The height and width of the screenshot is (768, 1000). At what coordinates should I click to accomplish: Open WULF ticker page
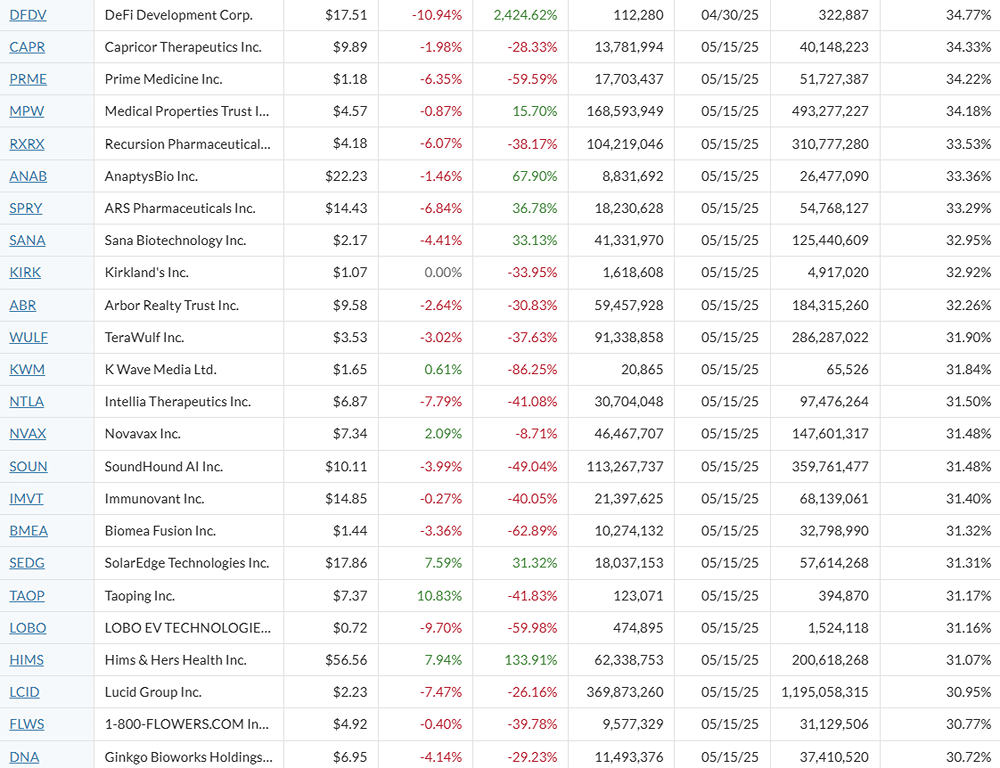pos(28,337)
